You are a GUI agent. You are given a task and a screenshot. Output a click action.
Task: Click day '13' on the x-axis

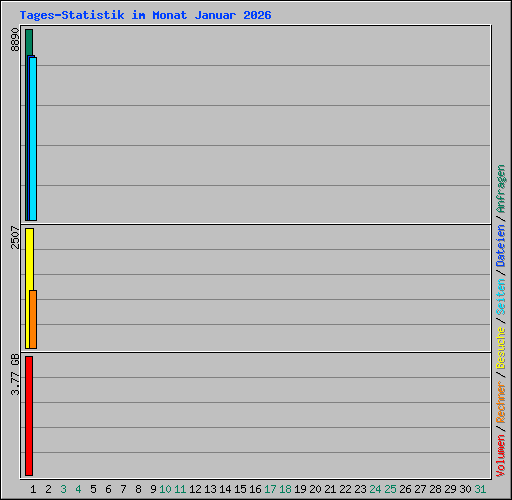(x=210, y=489)
